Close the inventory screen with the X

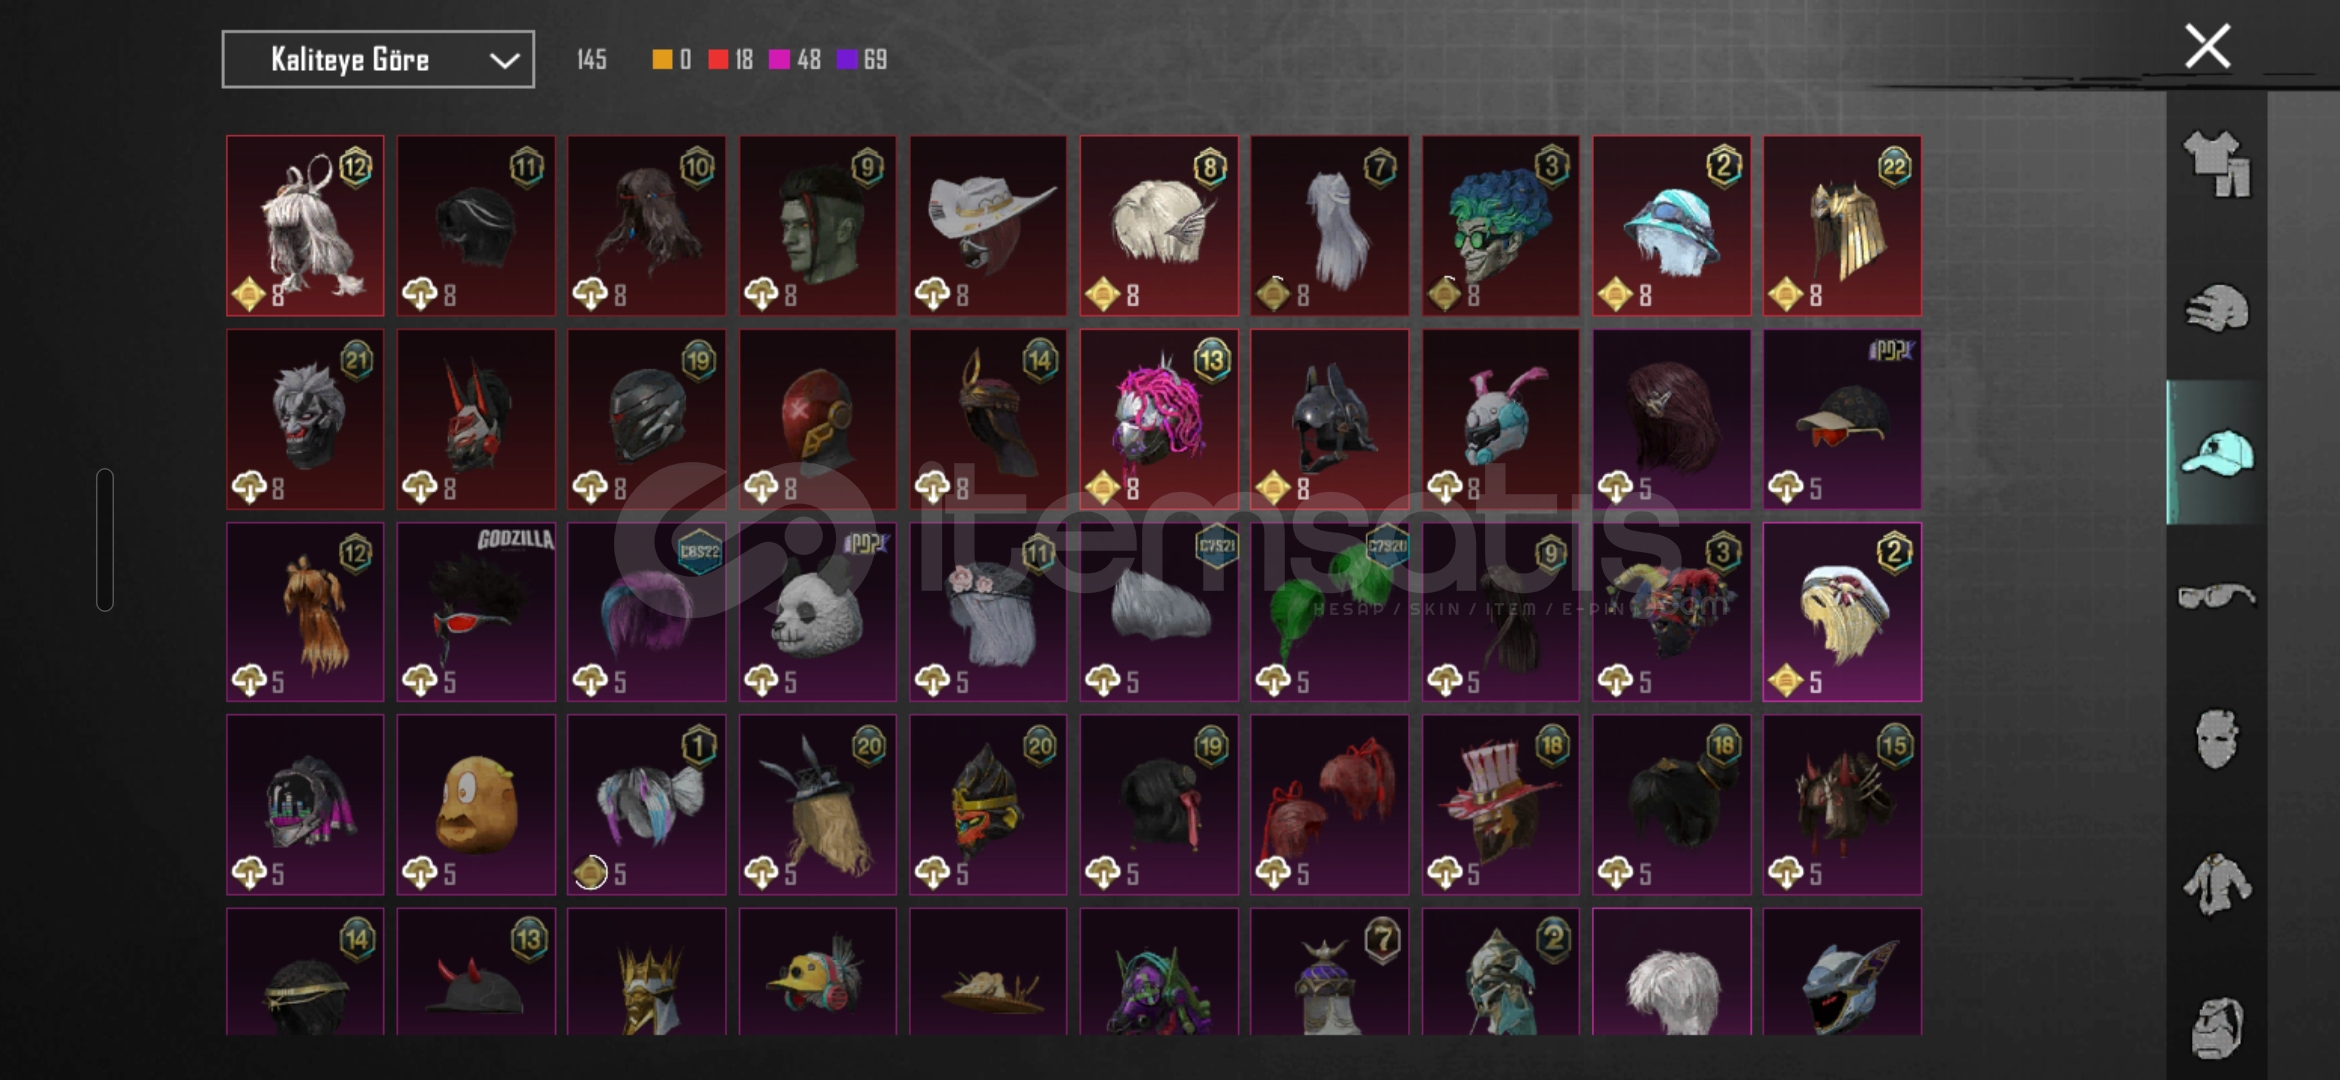pyautogui.click(x=2207, y=46)
